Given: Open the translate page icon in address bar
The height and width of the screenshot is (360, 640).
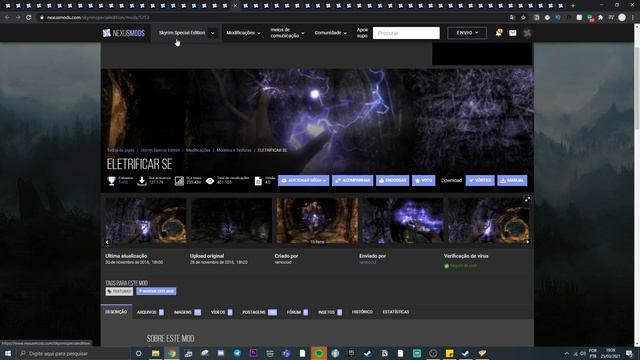Looking at the screenshot, I should [512, 18].
